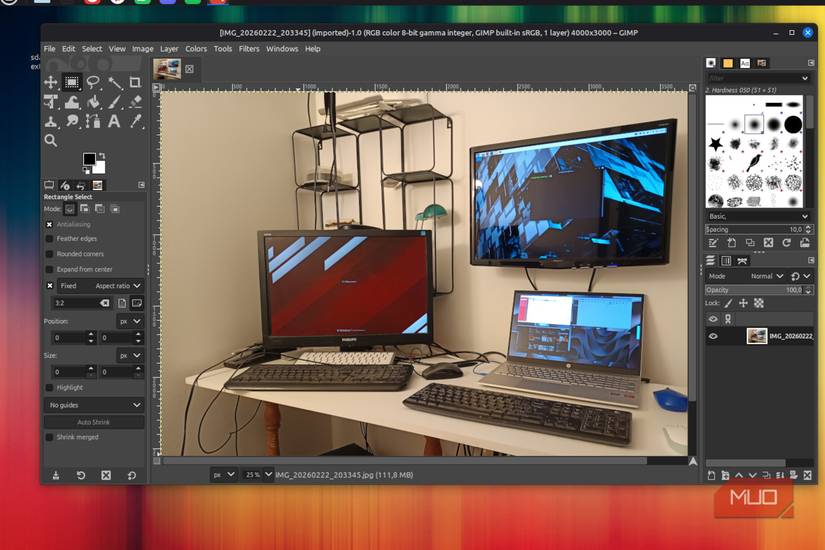Hide the IMG_20260222 layer with eye icon

coord(713,336)
